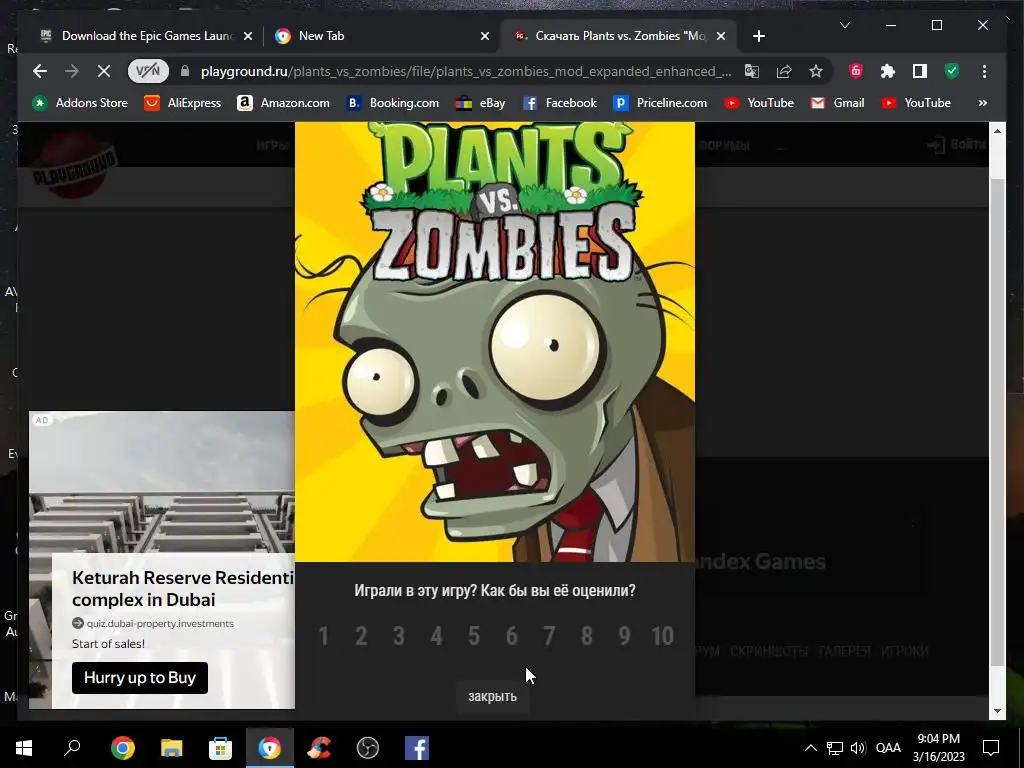Click the address bar URL field
Viewport: 1024px width, 768px height.
pos(466,71)
